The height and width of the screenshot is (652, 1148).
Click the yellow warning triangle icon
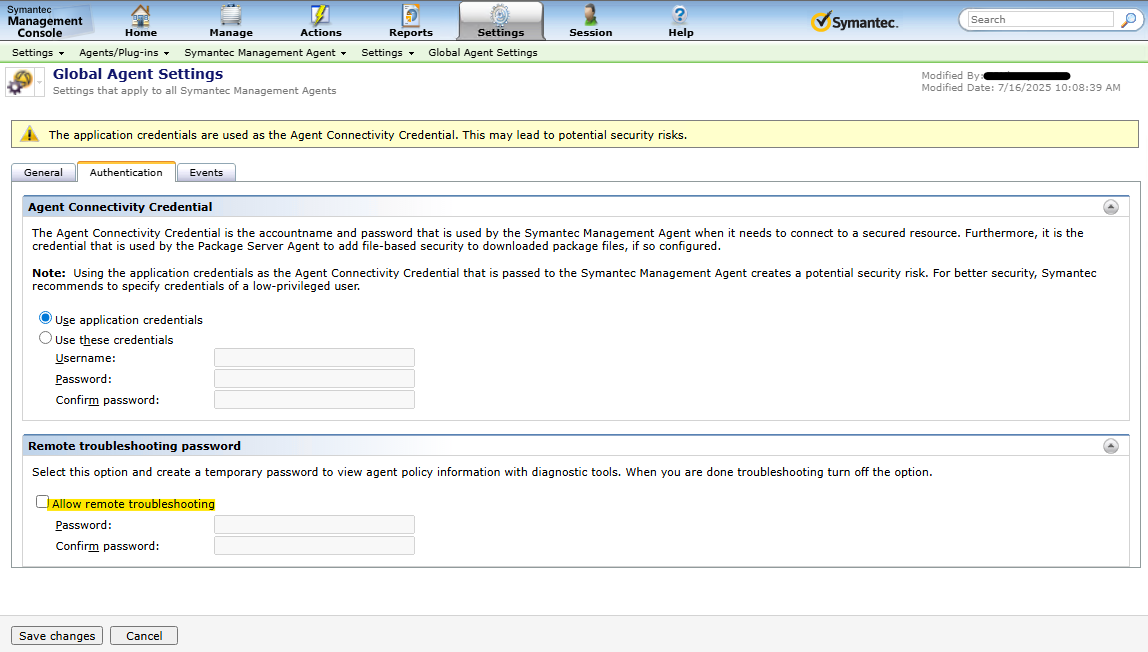29,134
